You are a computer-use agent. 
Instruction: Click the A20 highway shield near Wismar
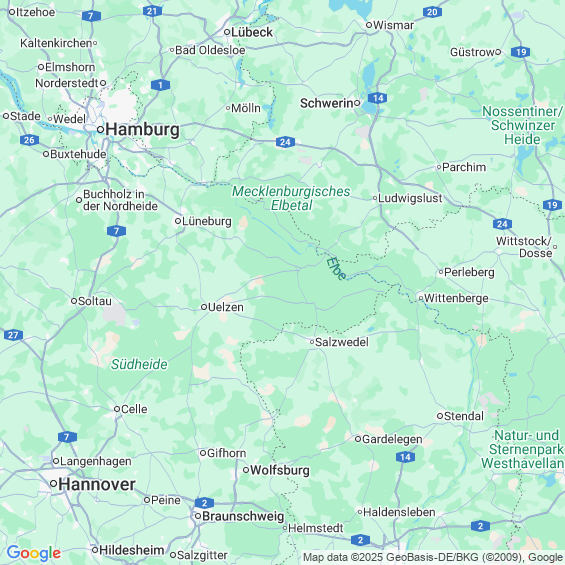[x=432, y=12]
